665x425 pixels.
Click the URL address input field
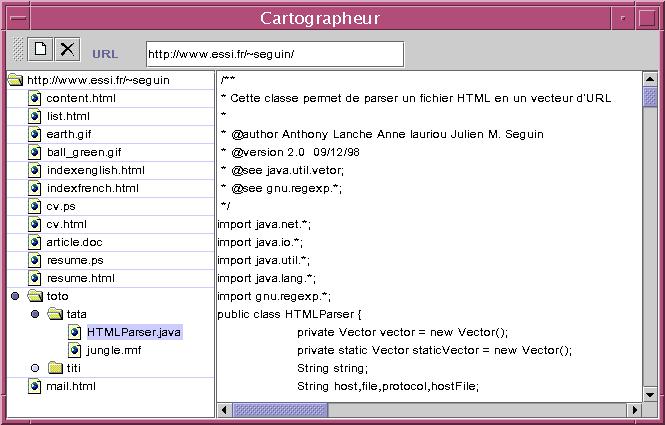tap(274, 53)
